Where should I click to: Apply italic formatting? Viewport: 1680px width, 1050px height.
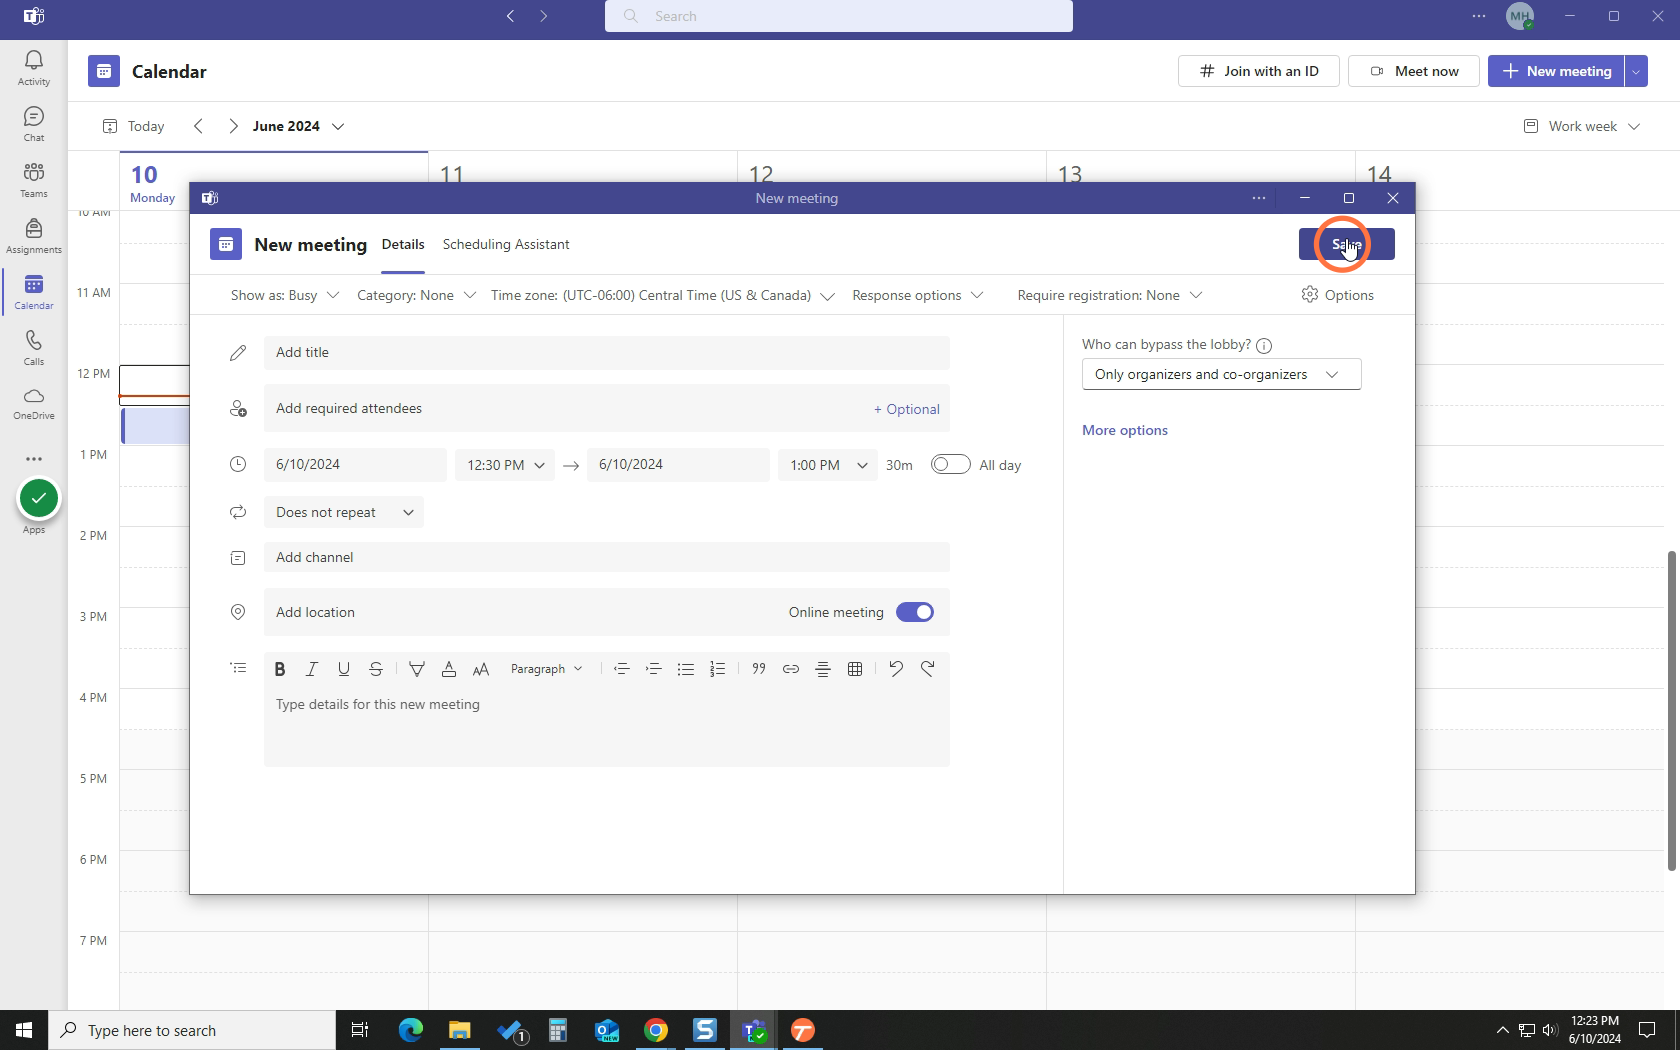[312, 669]
